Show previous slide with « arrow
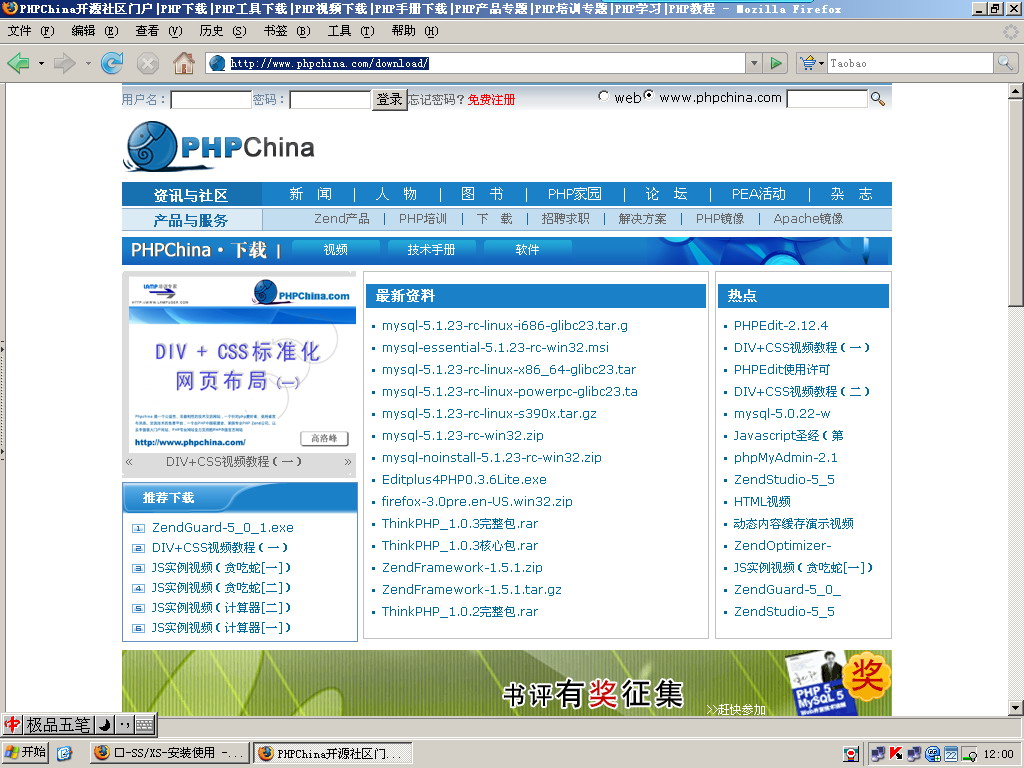Image resolution: width=1024 pixels, height=768 pixels. (x=129, y=462)
